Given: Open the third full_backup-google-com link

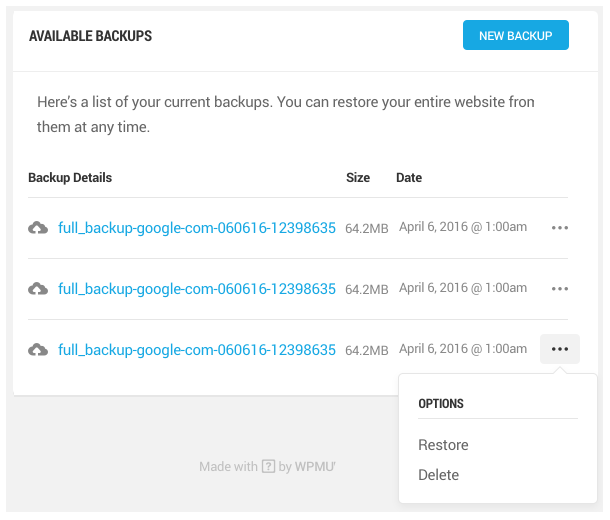Looking at the screenshot, I should [x=197, y=350].
